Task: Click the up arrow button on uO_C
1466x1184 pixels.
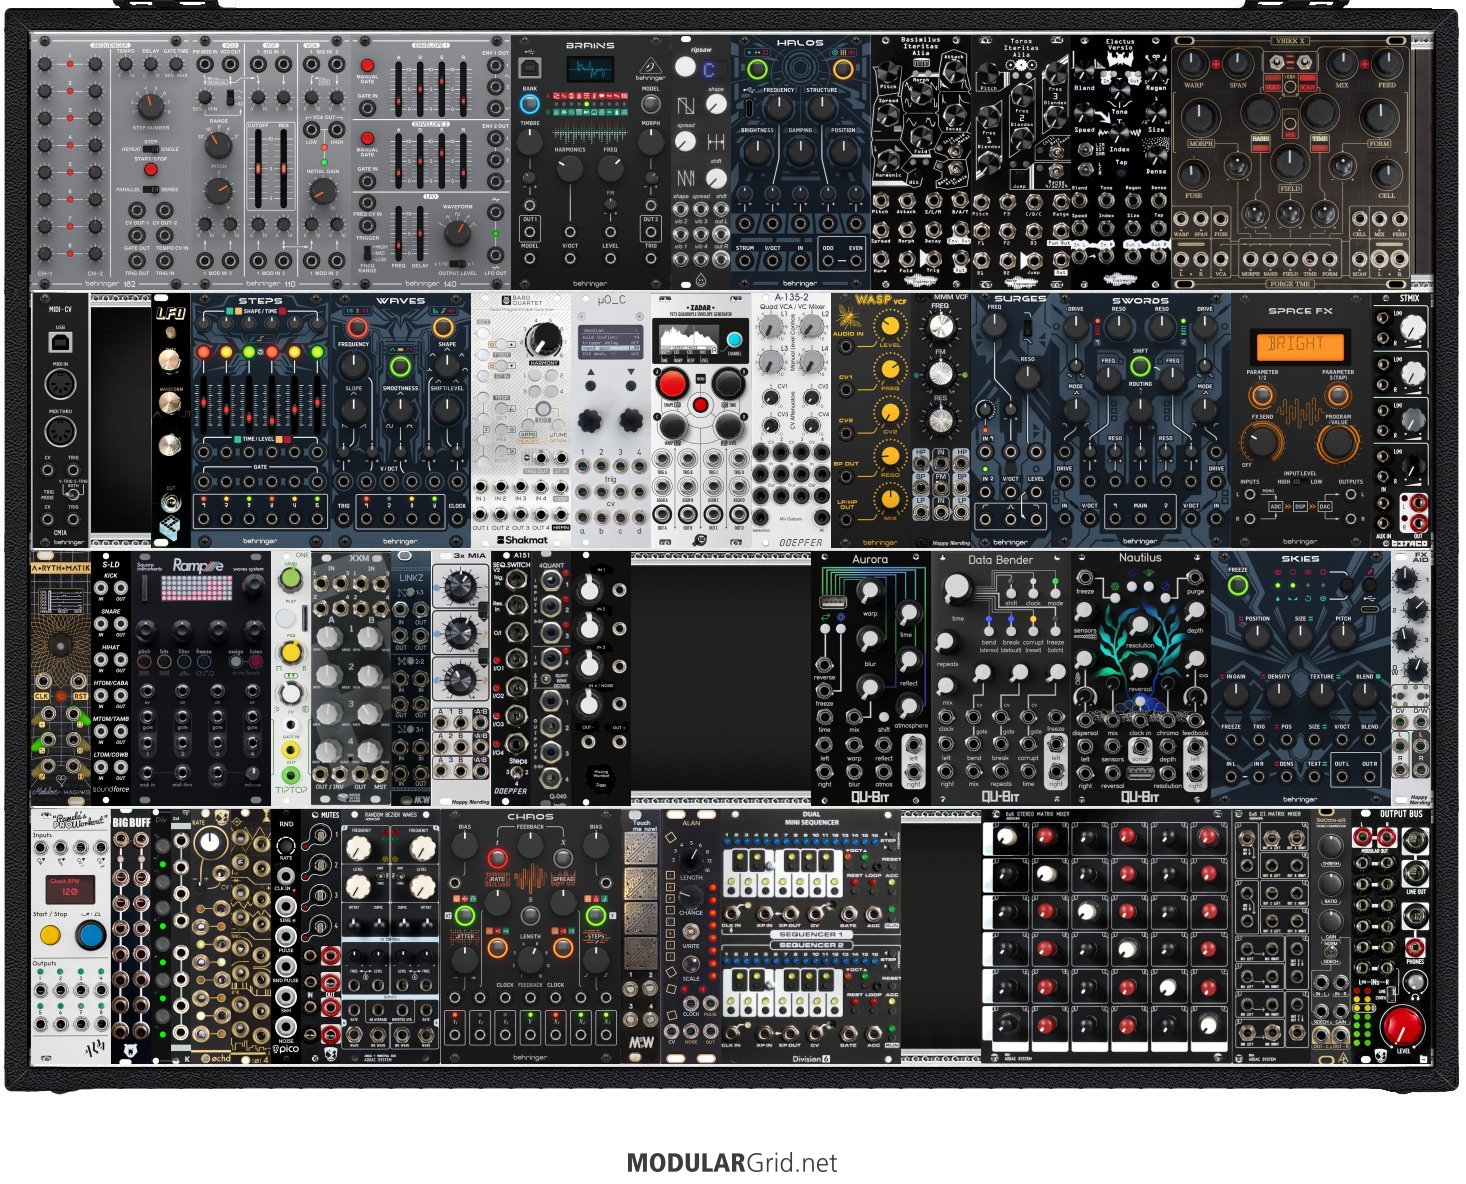Action: pyautogui.click(x=592, y=385)
